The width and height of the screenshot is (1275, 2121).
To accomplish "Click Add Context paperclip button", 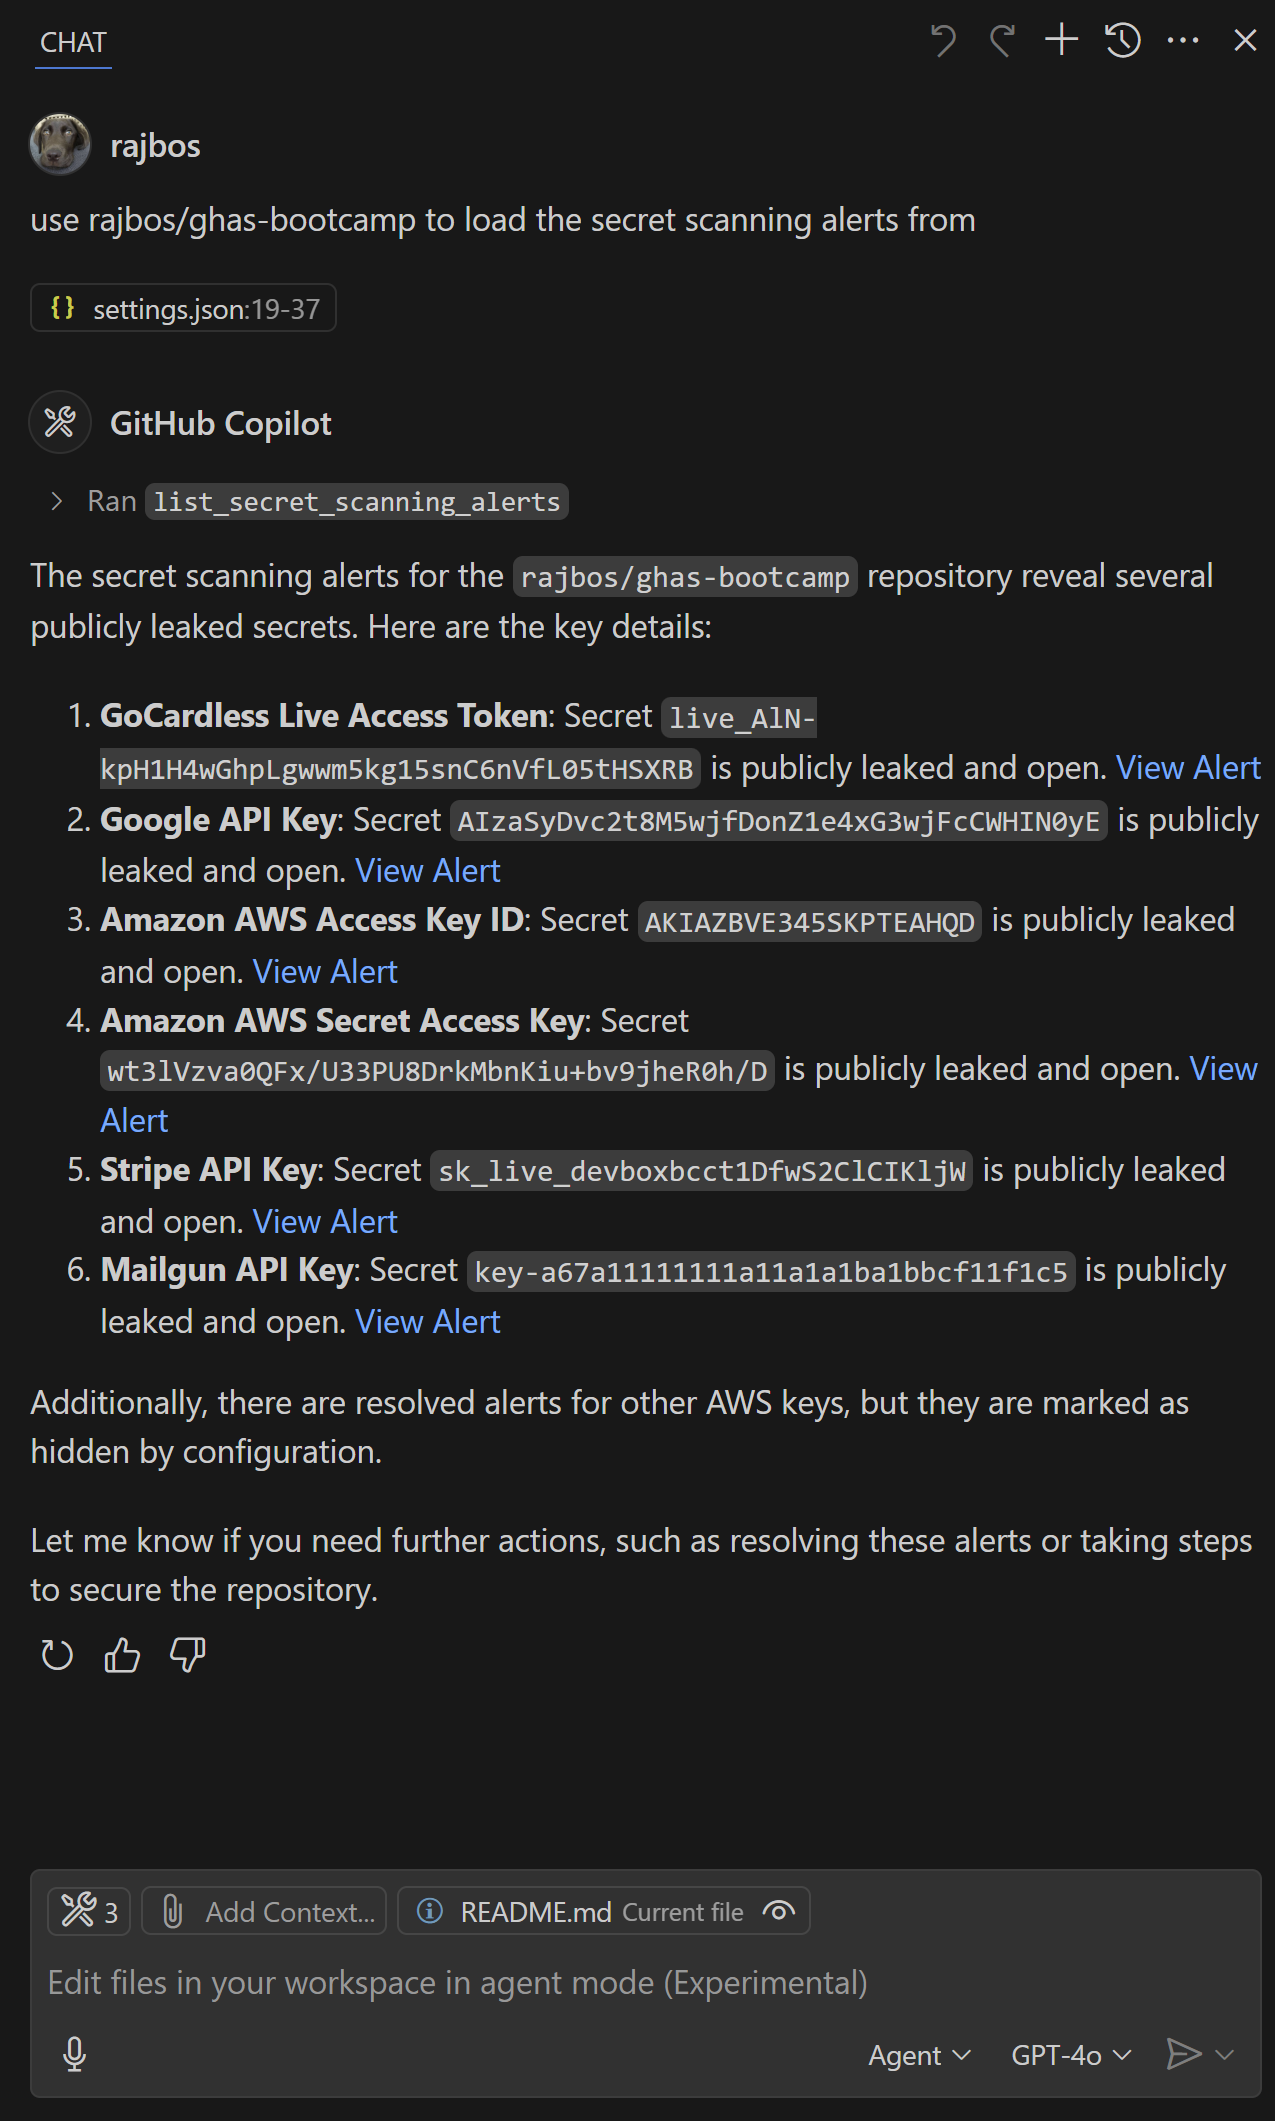I will [264, 1911].
